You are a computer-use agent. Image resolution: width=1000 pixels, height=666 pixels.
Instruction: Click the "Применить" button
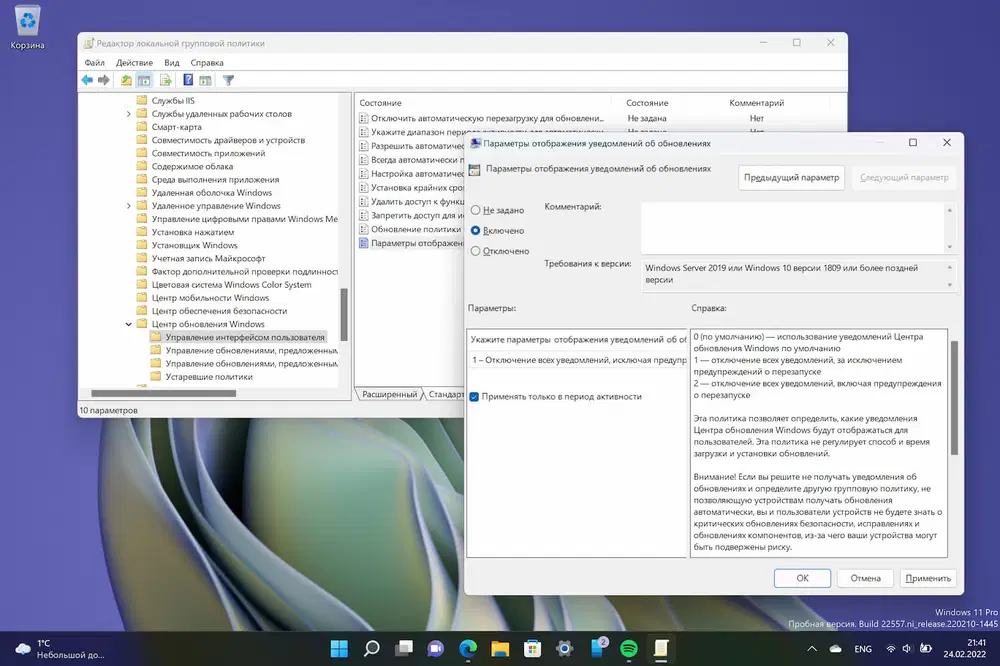pyautogui.click(x=928, y=578)
